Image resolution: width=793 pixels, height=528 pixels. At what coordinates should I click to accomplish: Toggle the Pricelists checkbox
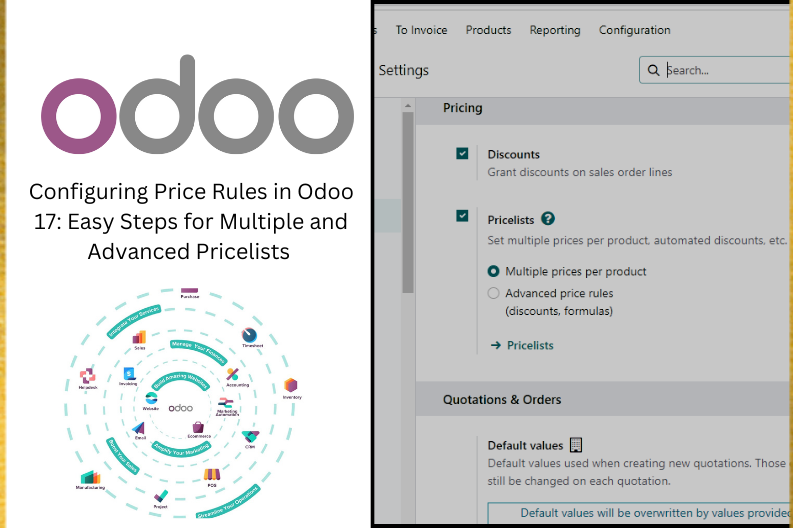tap(462, 216)
